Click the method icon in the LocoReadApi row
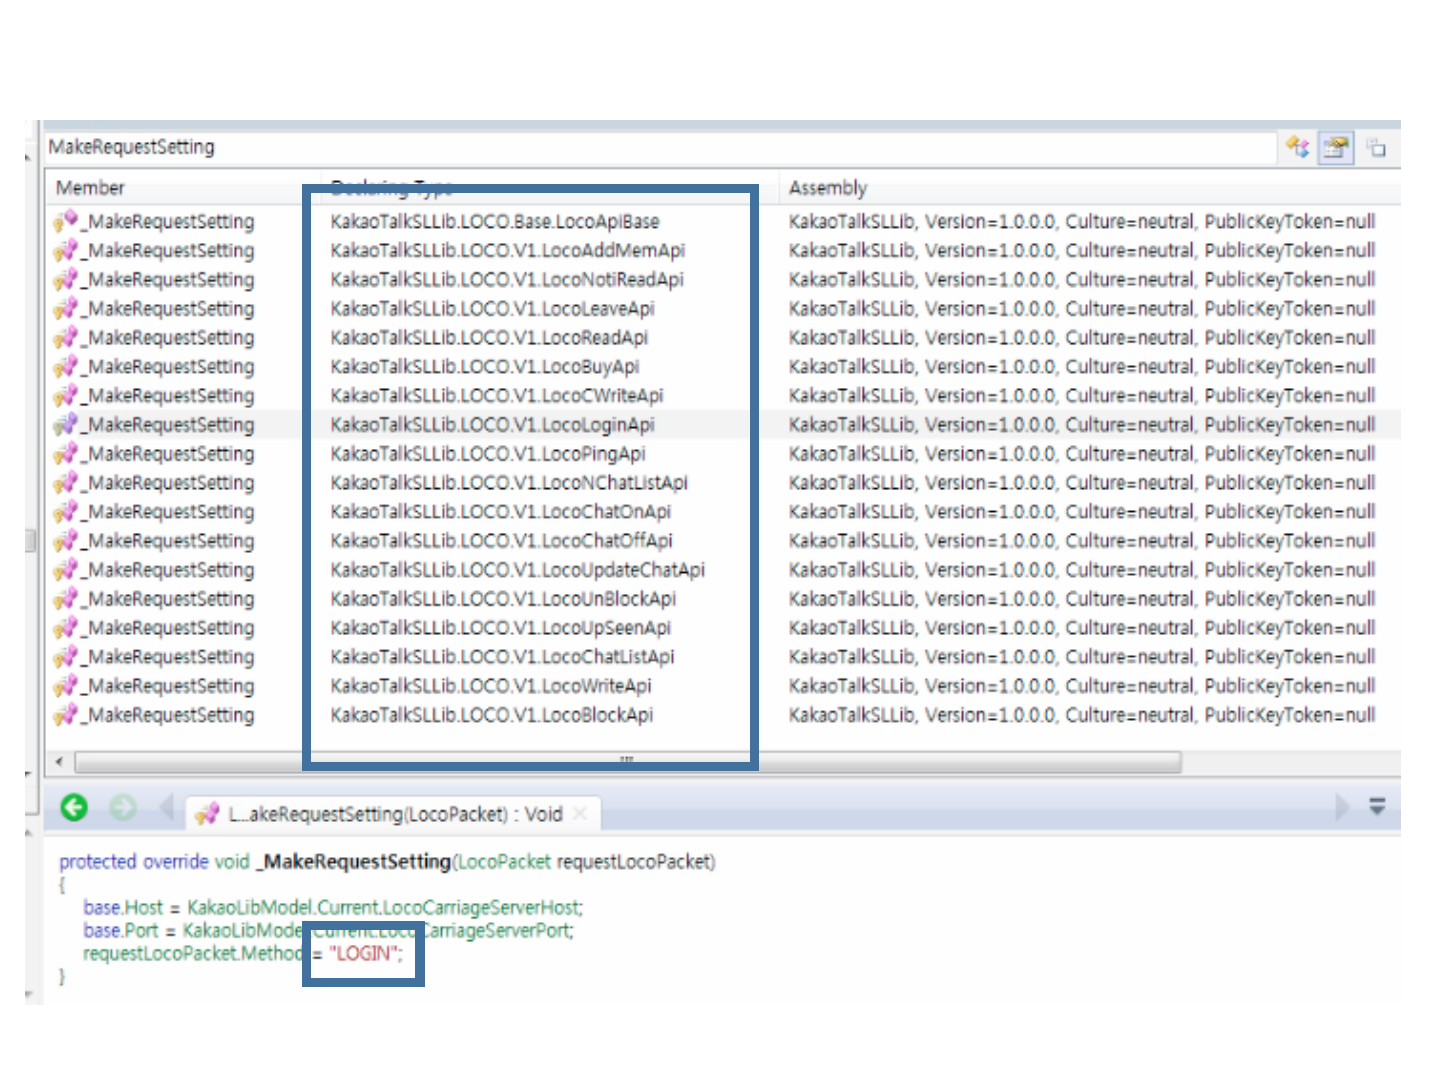The height and width of the screenshot is (1080, 1440). pos(66,337)
